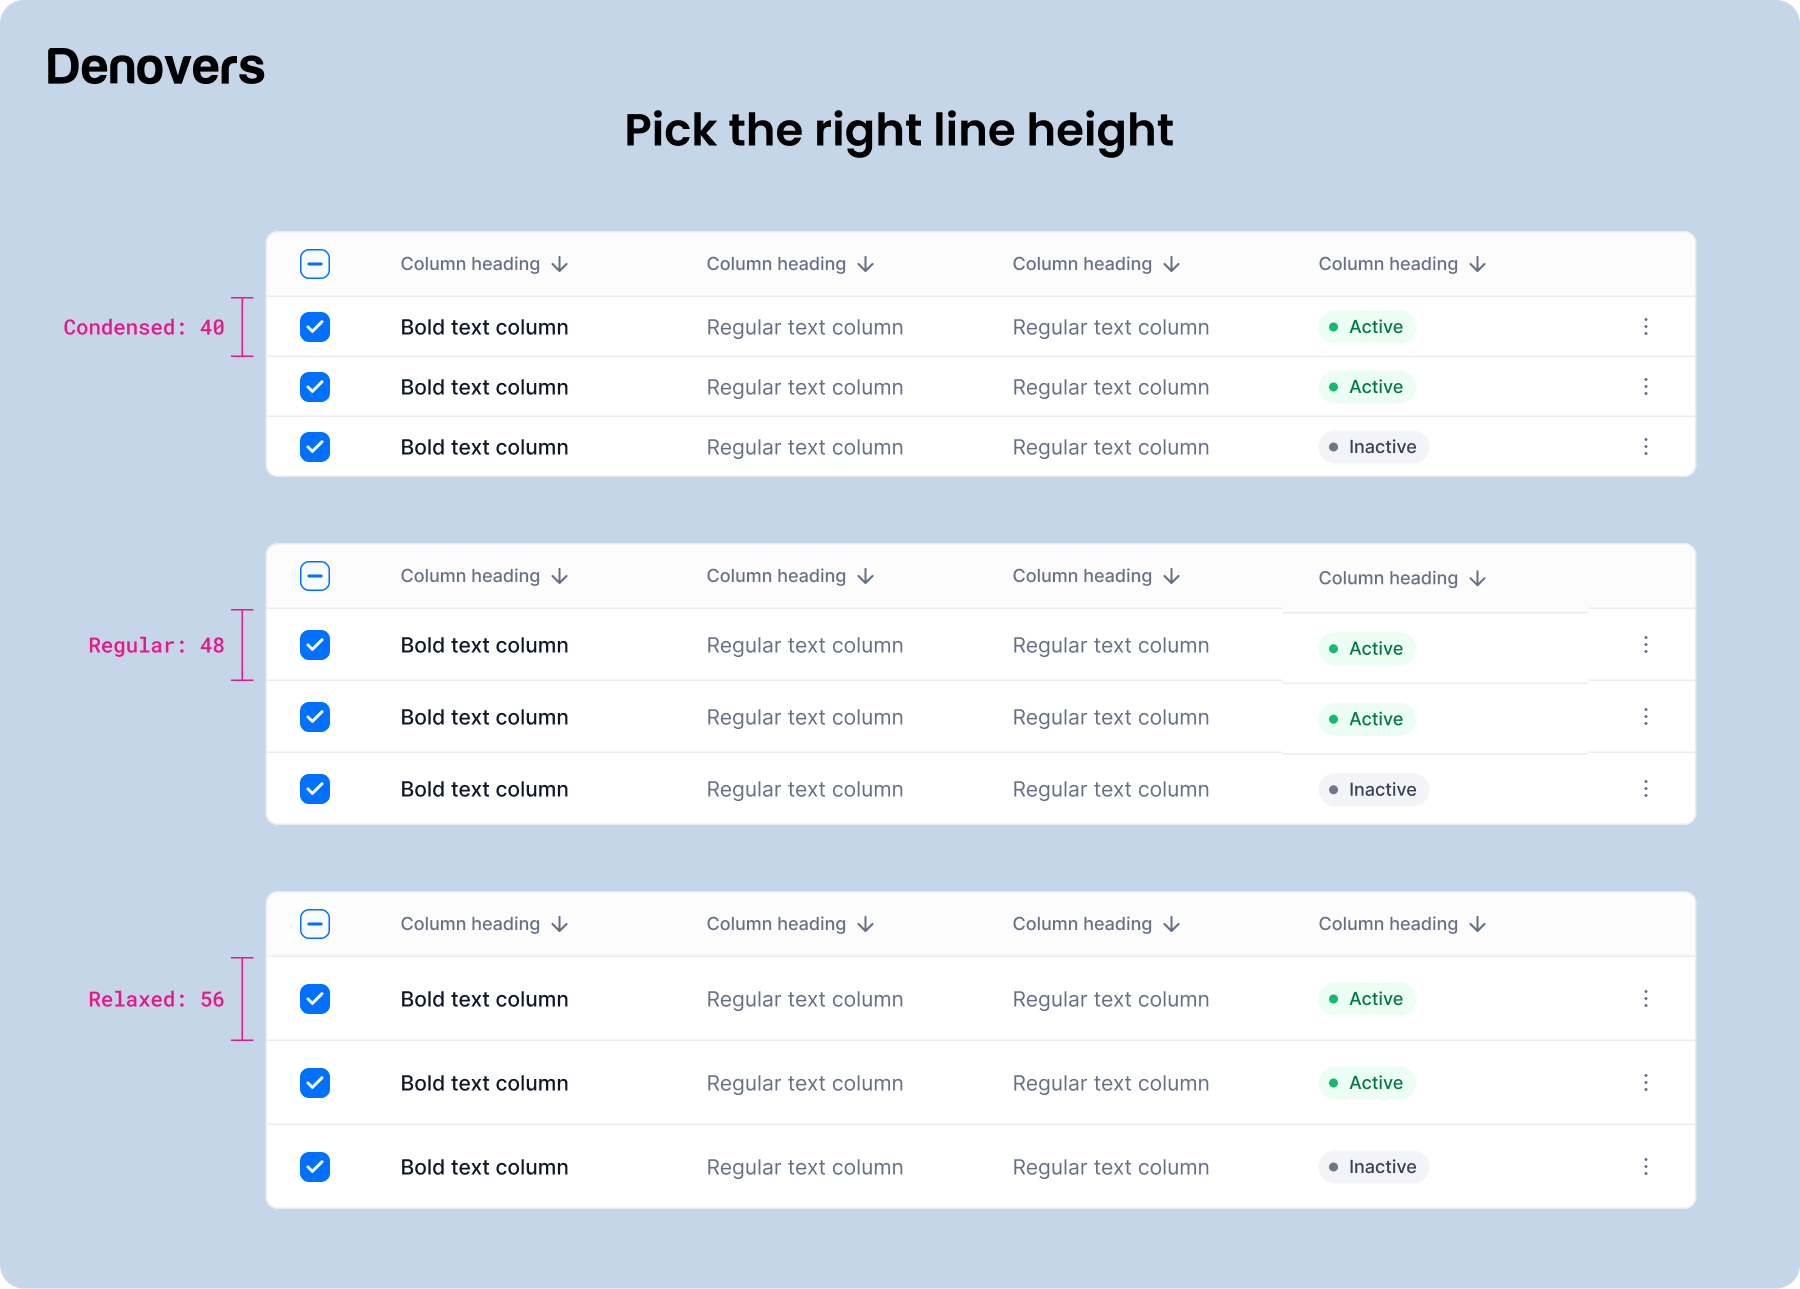Toggle the select-all checkbox in the Condensed table header
1800x1289 pixels.
315,264
